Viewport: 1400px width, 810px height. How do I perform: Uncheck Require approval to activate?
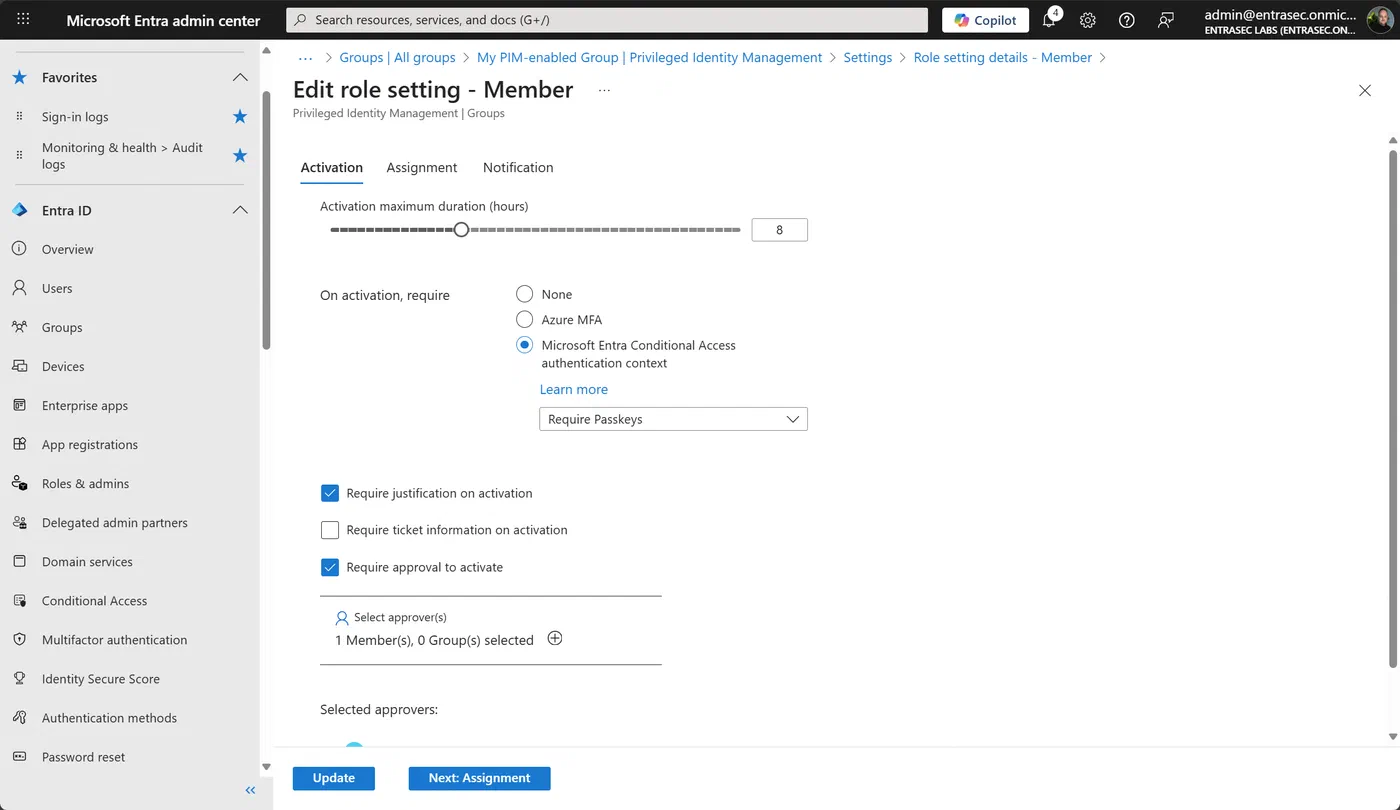coord(330,567)
